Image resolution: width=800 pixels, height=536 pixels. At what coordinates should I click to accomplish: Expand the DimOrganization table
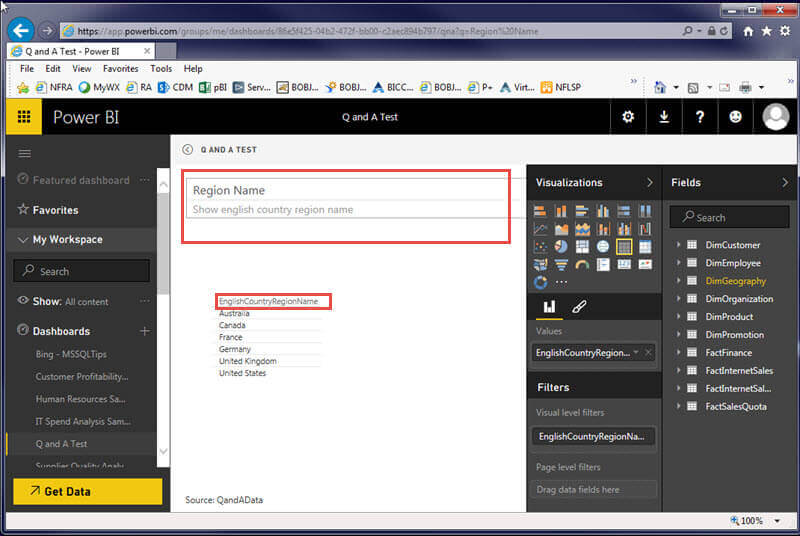point(678,298)
